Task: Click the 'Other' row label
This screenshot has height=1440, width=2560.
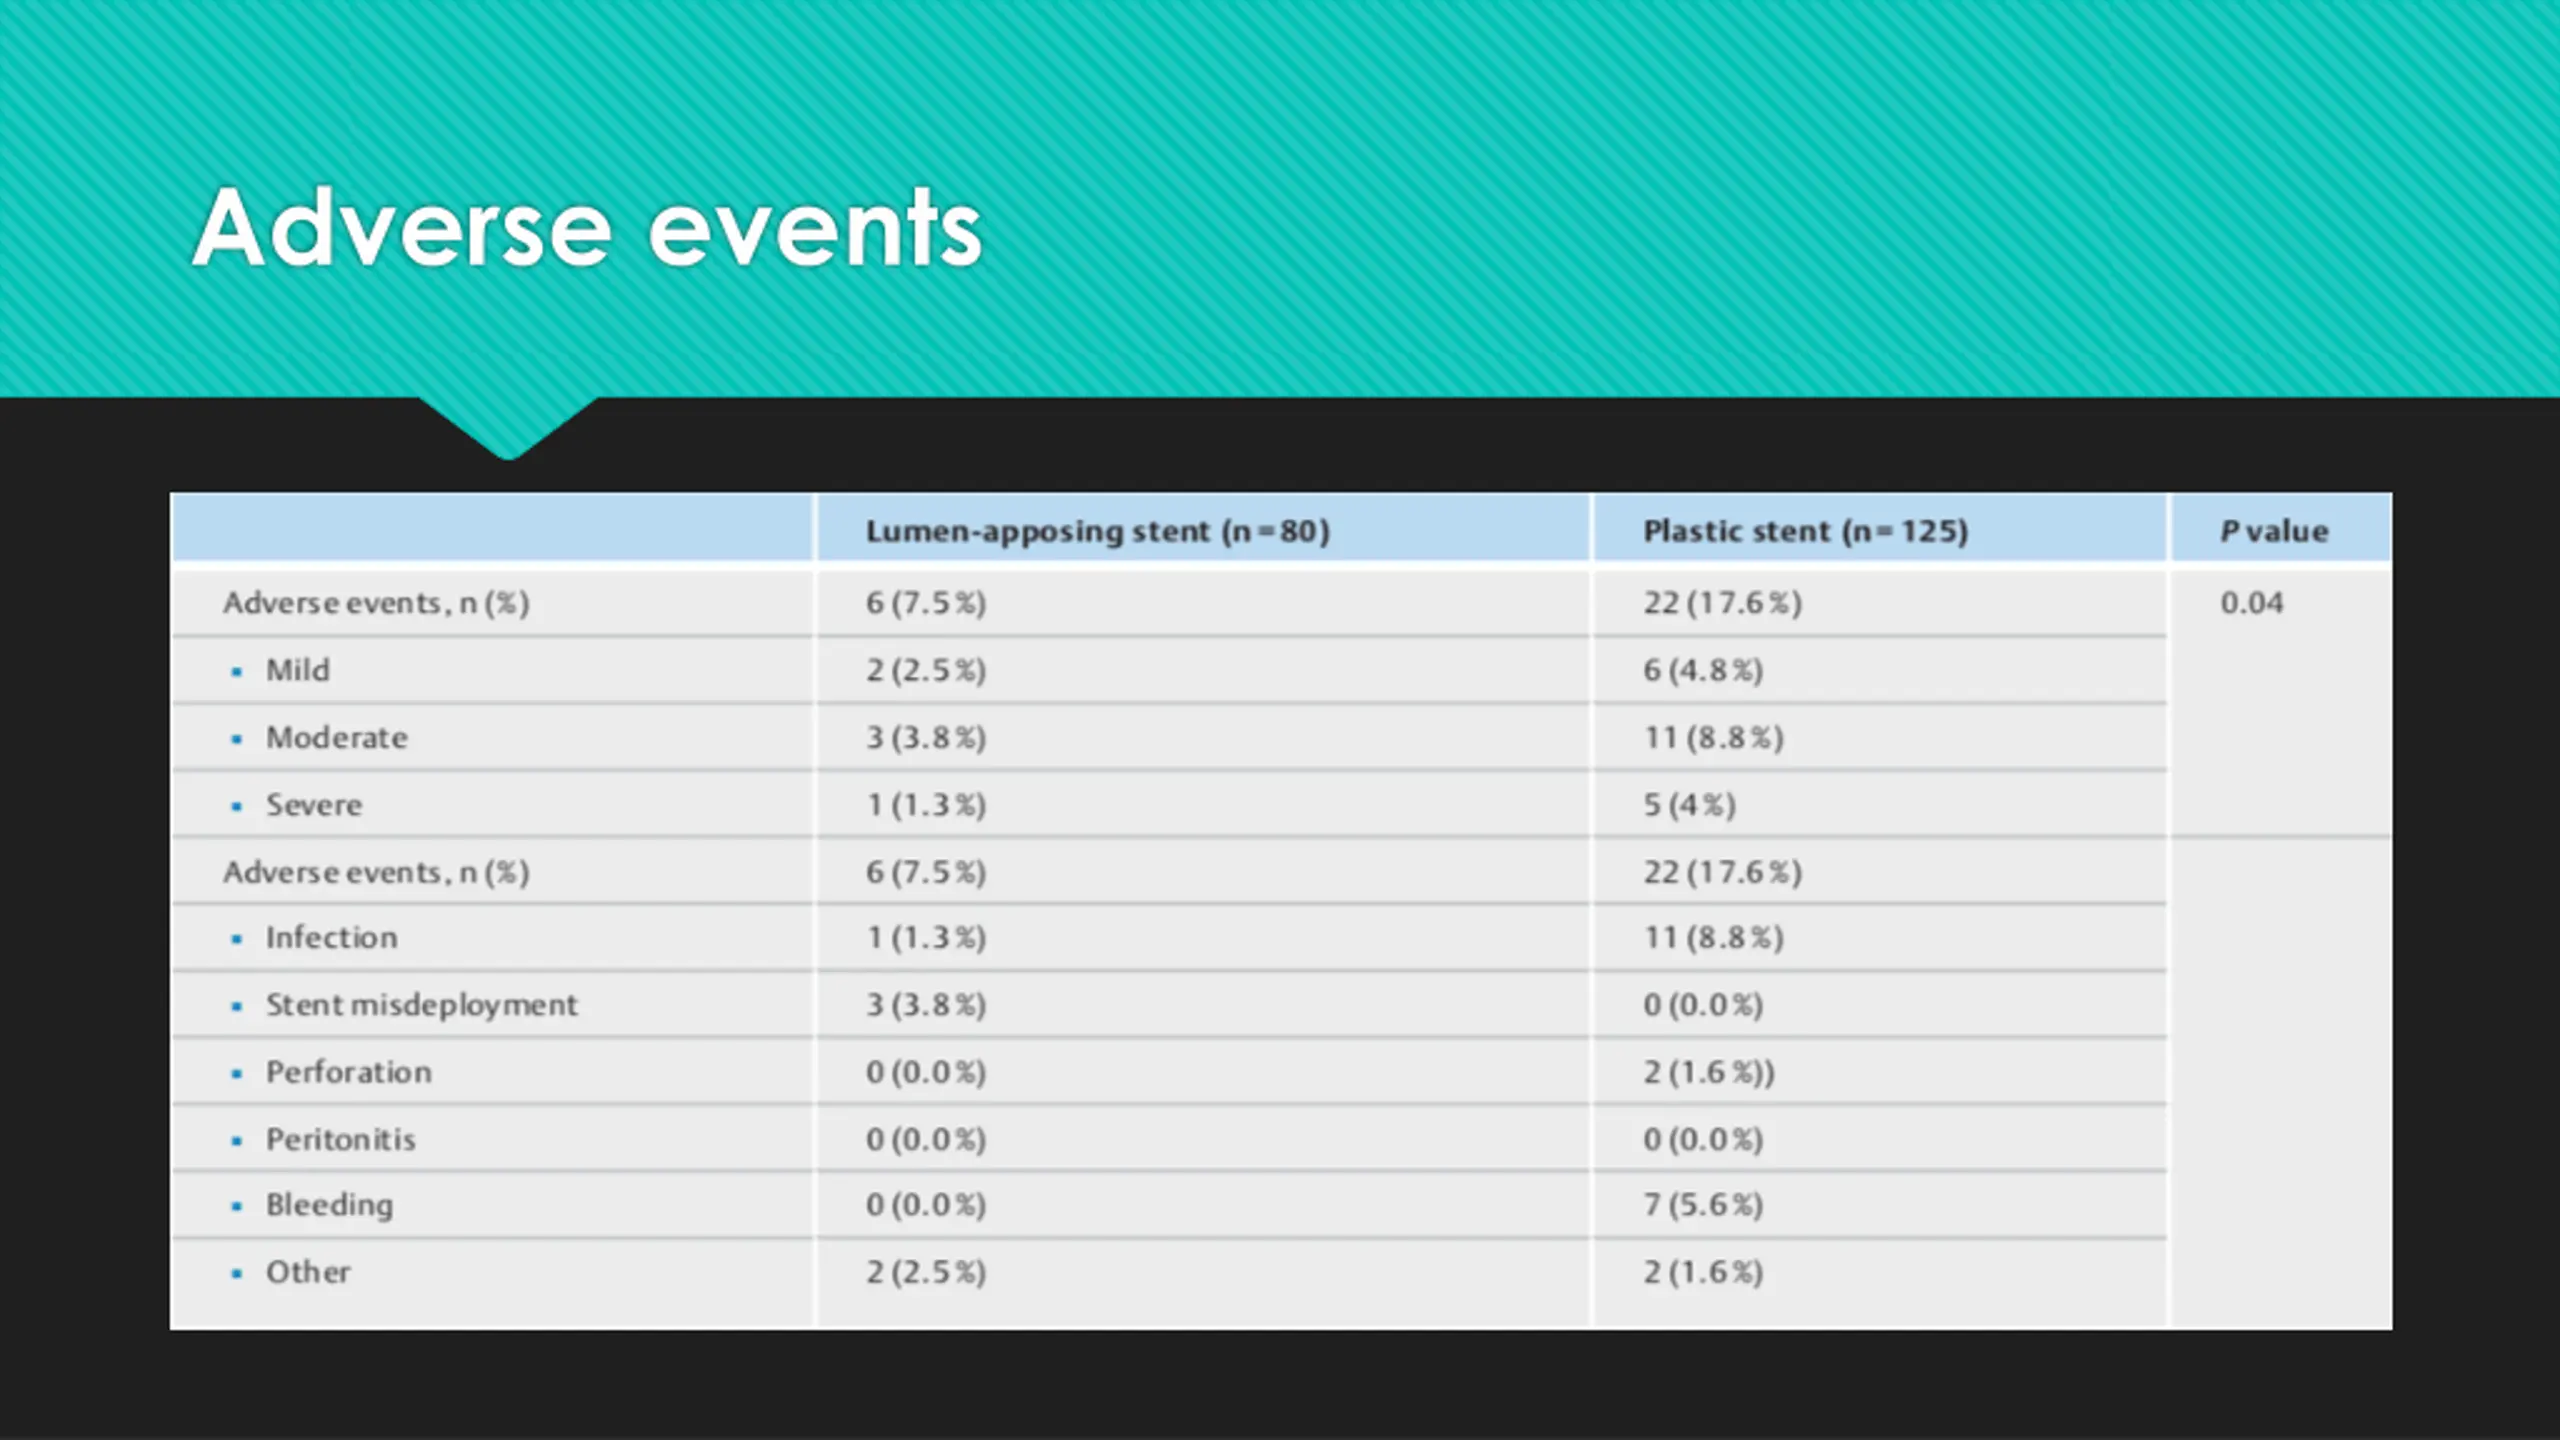Action: coord(308,1272)
